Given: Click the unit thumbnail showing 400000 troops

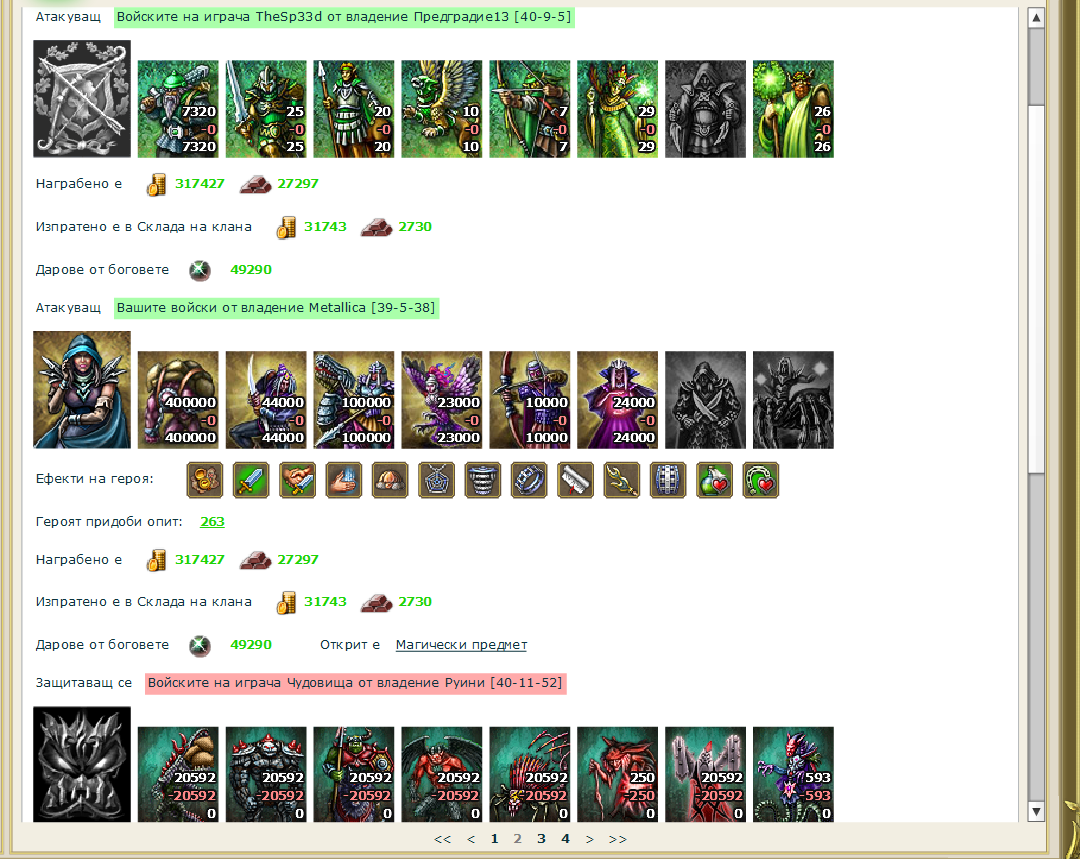Looking at the screenshot, I should [178, 400].
